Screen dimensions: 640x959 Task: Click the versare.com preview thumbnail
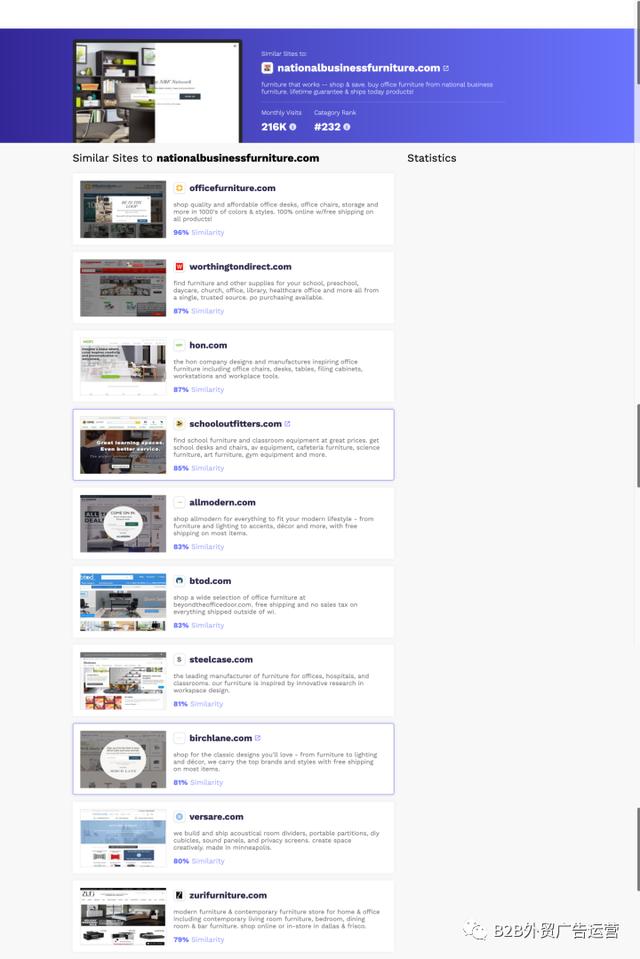click(123, 838)
